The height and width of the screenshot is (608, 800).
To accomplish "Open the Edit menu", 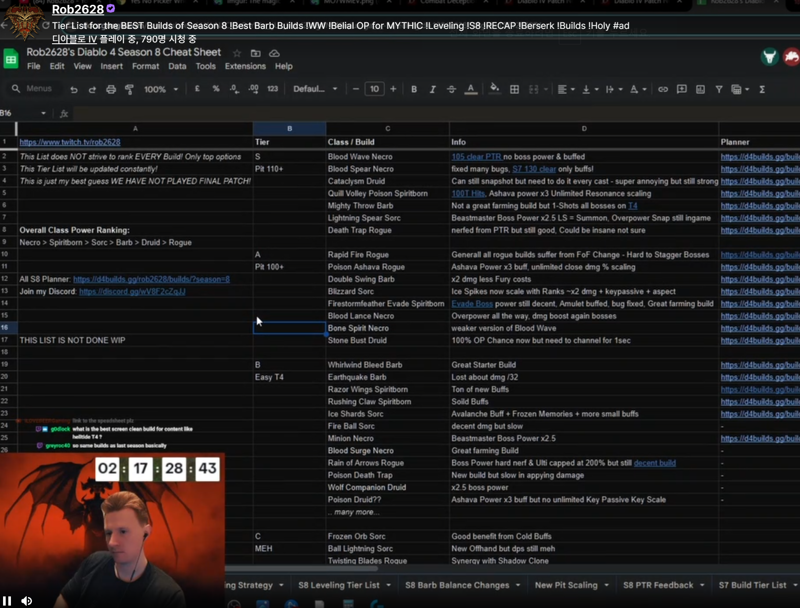I will tap(57, 66).
